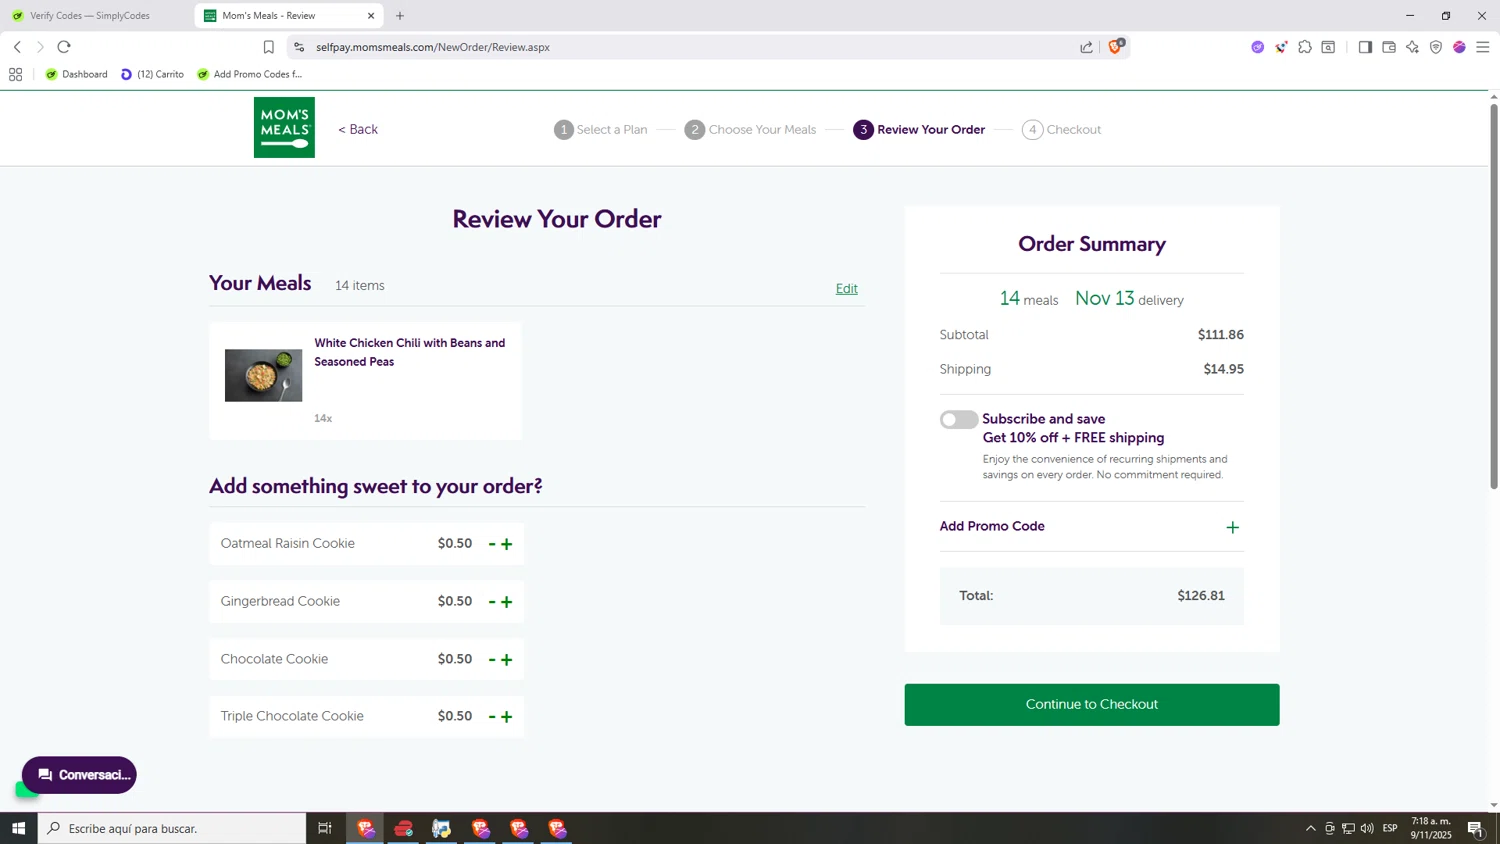Decrease Chocolate Cookie quantity
The image size is (1500, 844).
click(492, 660)
